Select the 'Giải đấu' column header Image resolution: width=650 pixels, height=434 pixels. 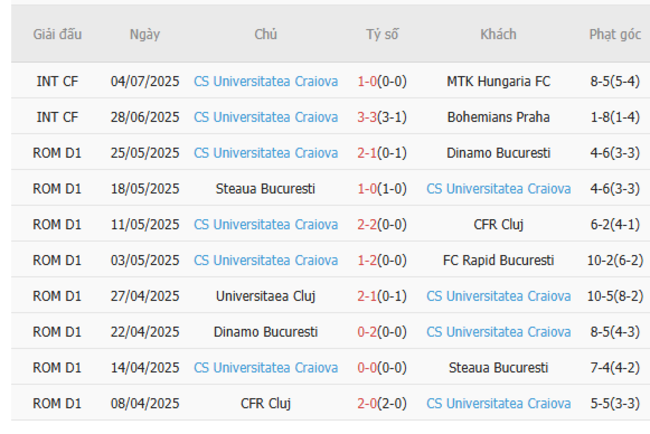pyautogui.click(x=57, y=34)
